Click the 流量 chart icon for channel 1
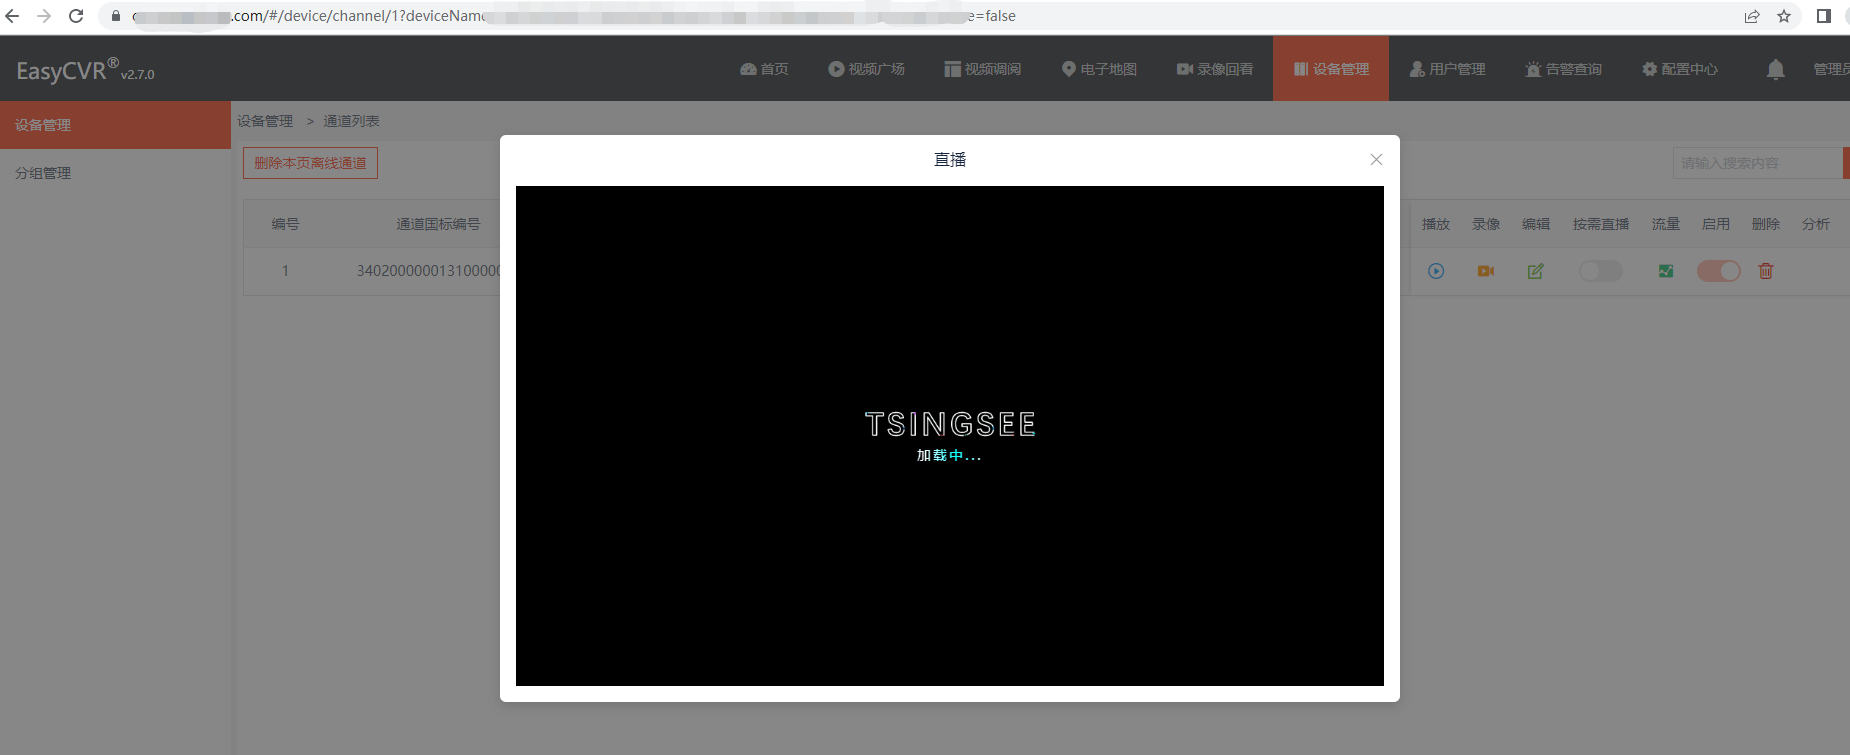 point(1666,271)
